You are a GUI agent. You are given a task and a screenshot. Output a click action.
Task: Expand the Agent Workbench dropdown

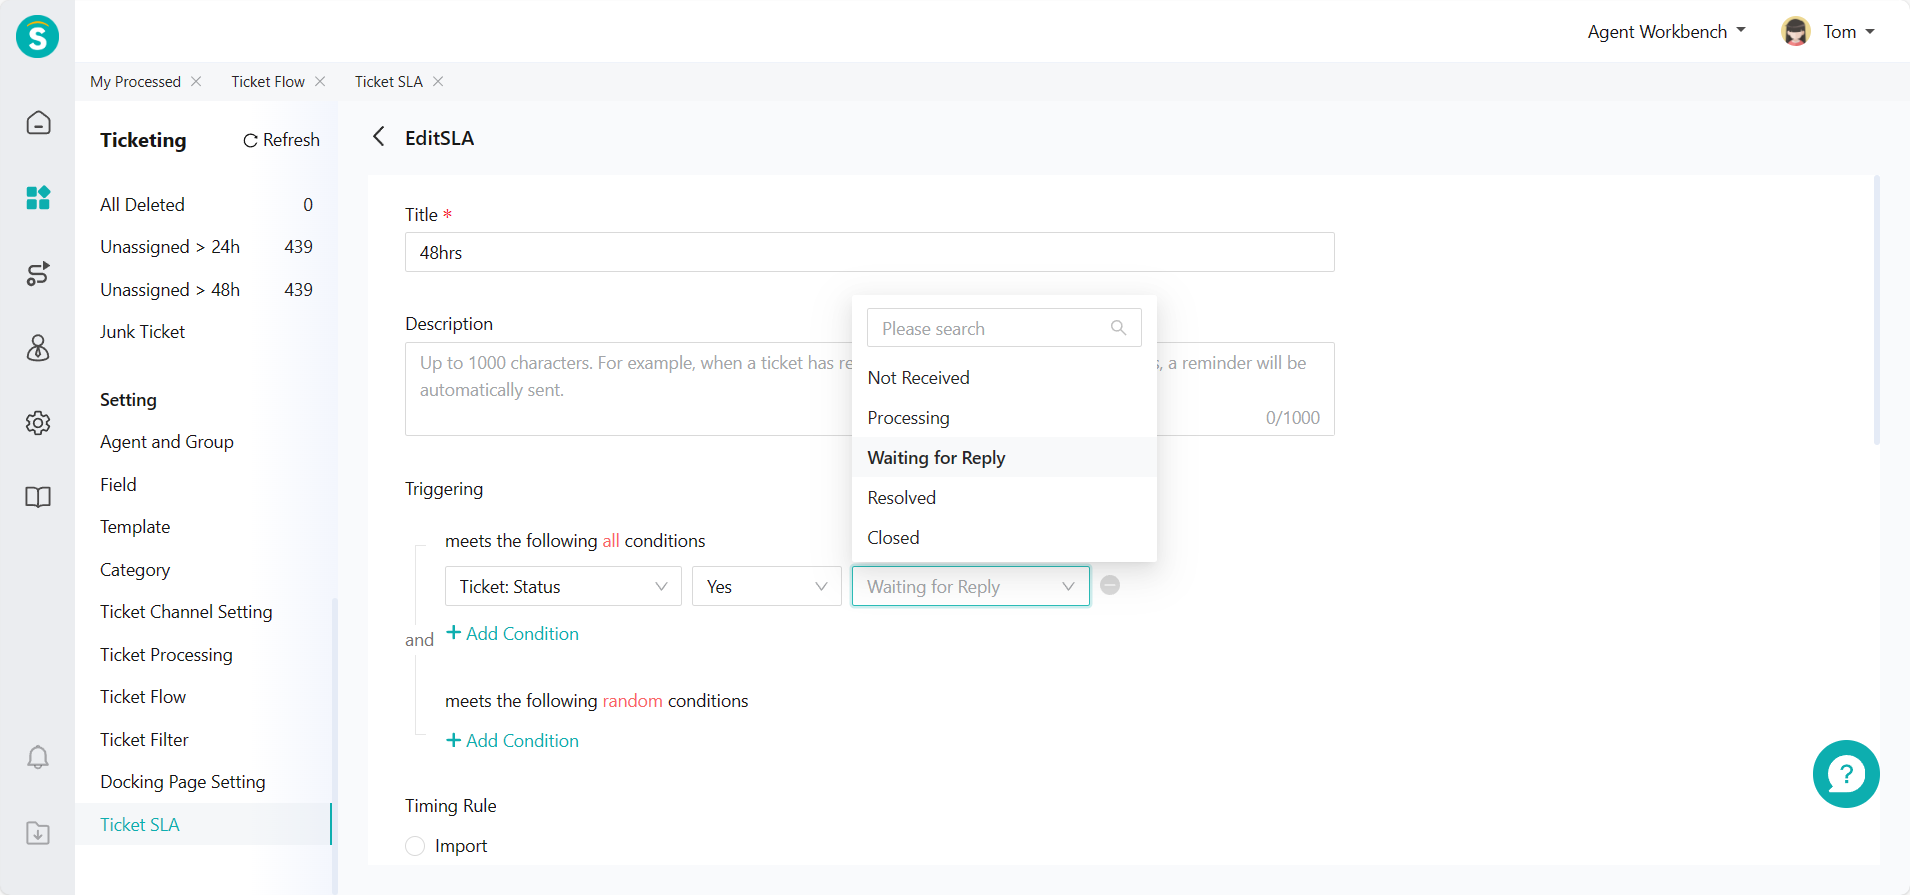pyautogui.click(x=1667, y=32)
